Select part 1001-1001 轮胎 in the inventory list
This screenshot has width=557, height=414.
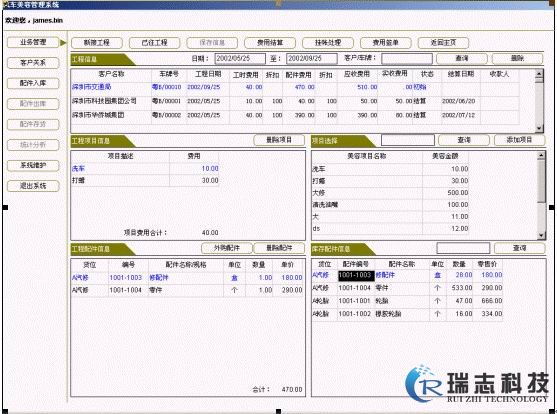(x=407, y=301)
